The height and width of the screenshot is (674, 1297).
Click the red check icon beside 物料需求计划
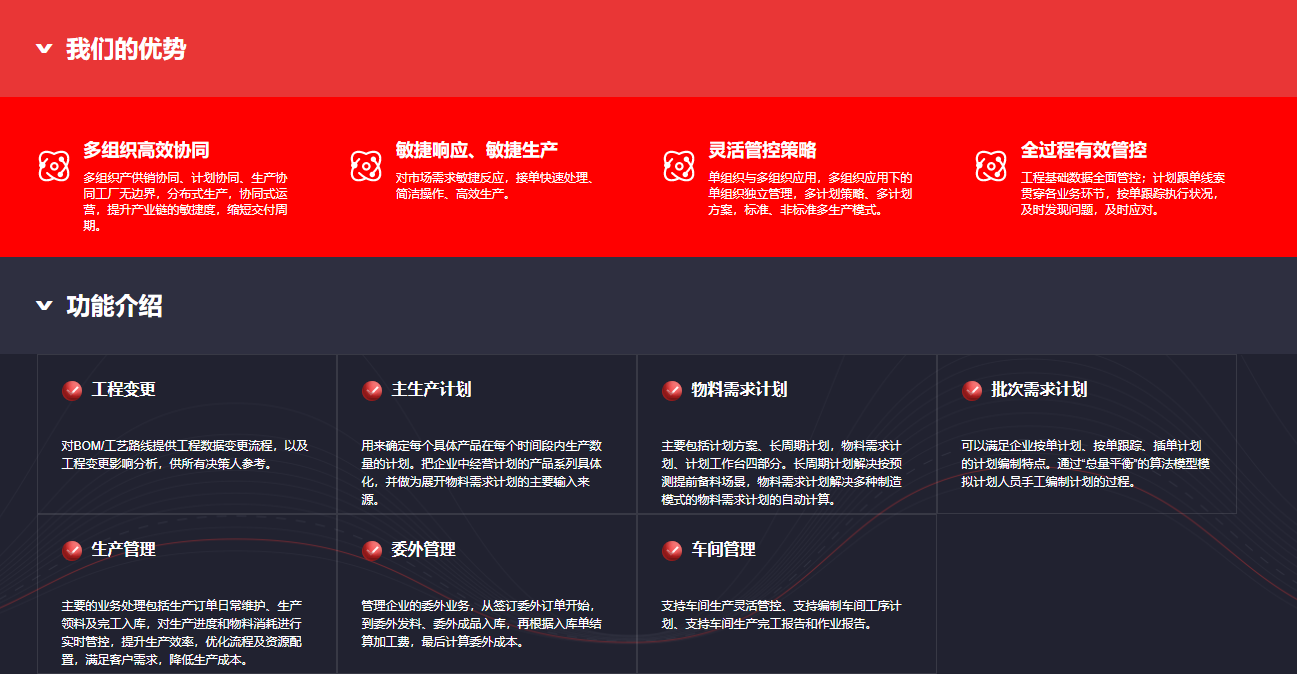tap(672, 390)
